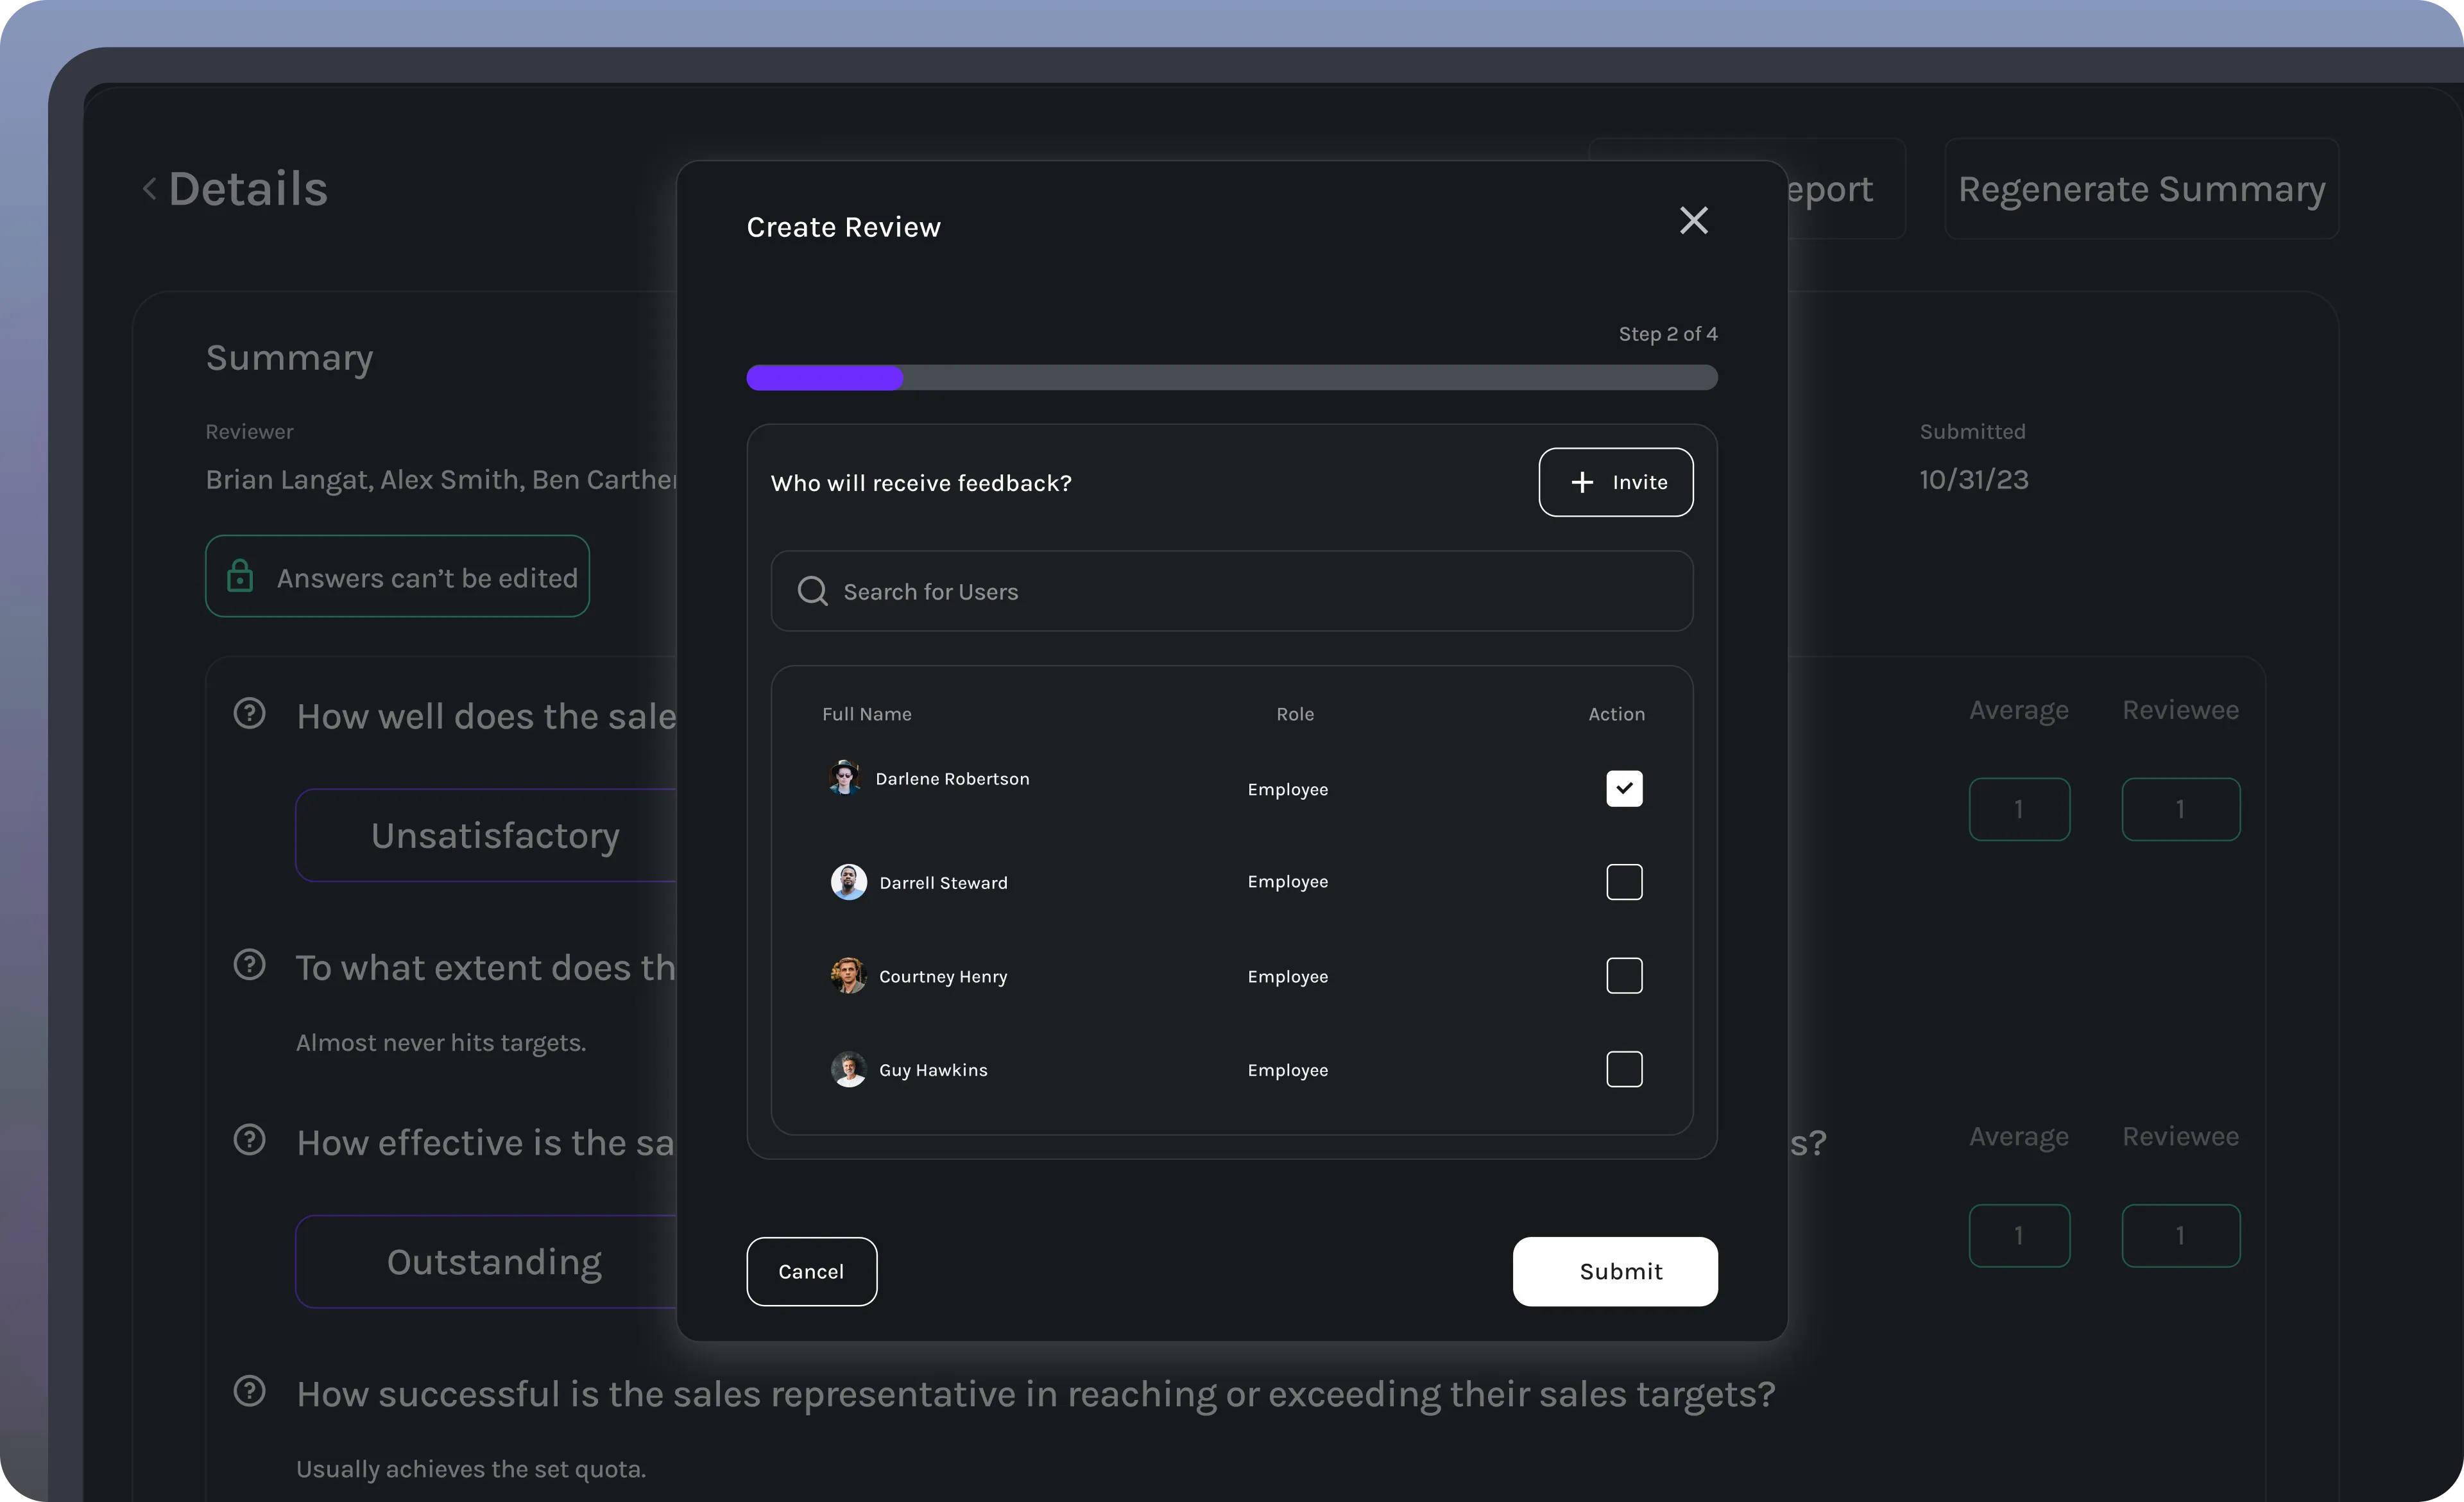Image resolution: width=2464 pixels, height=1502 pixels.
Task: Click the search magnifier icon
Action: click(812, 591)
